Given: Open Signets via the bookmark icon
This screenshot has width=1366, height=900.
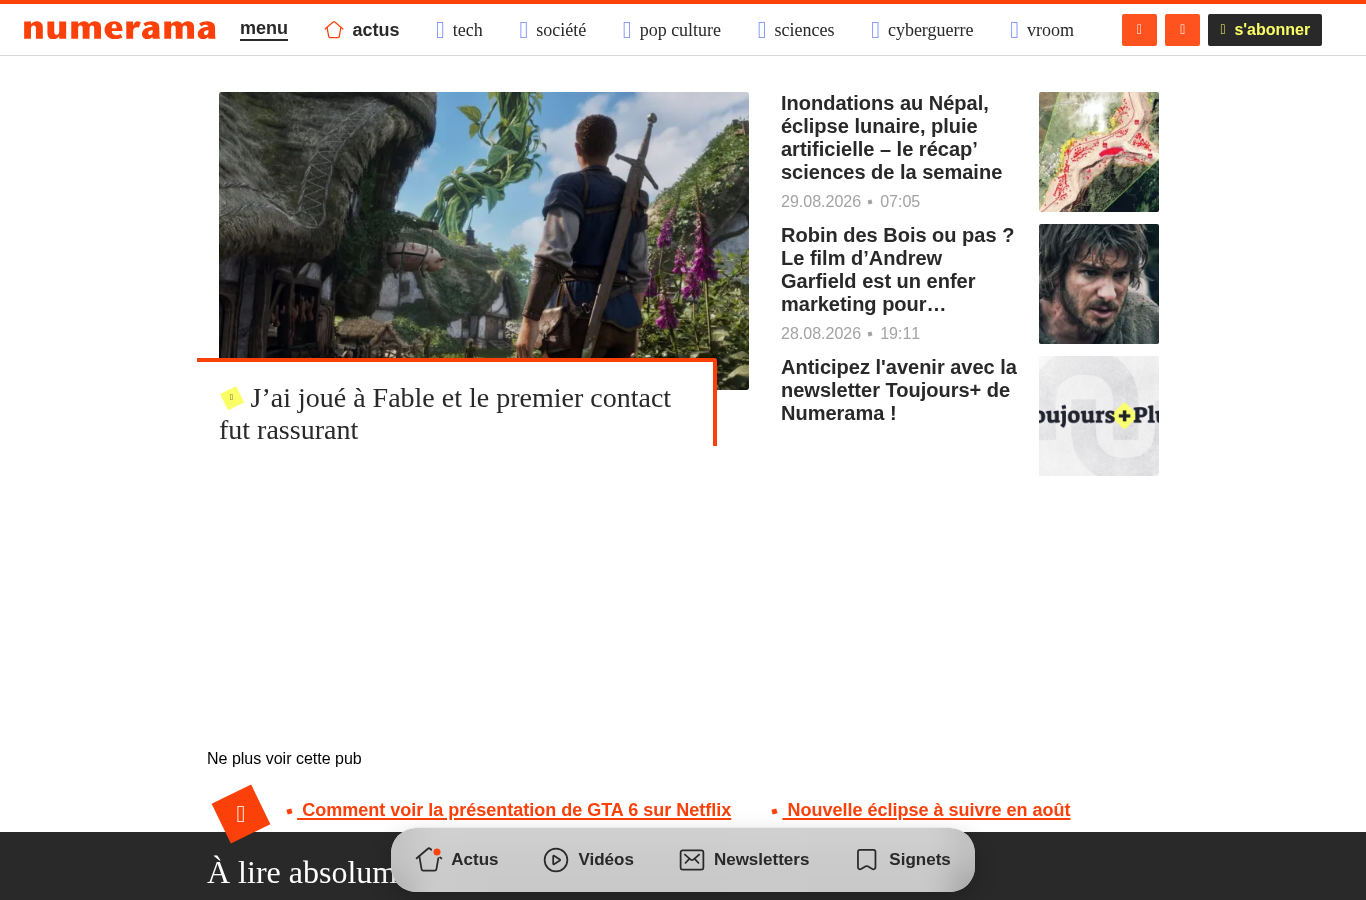Looking at the screenshot, I should coord(867,860).
